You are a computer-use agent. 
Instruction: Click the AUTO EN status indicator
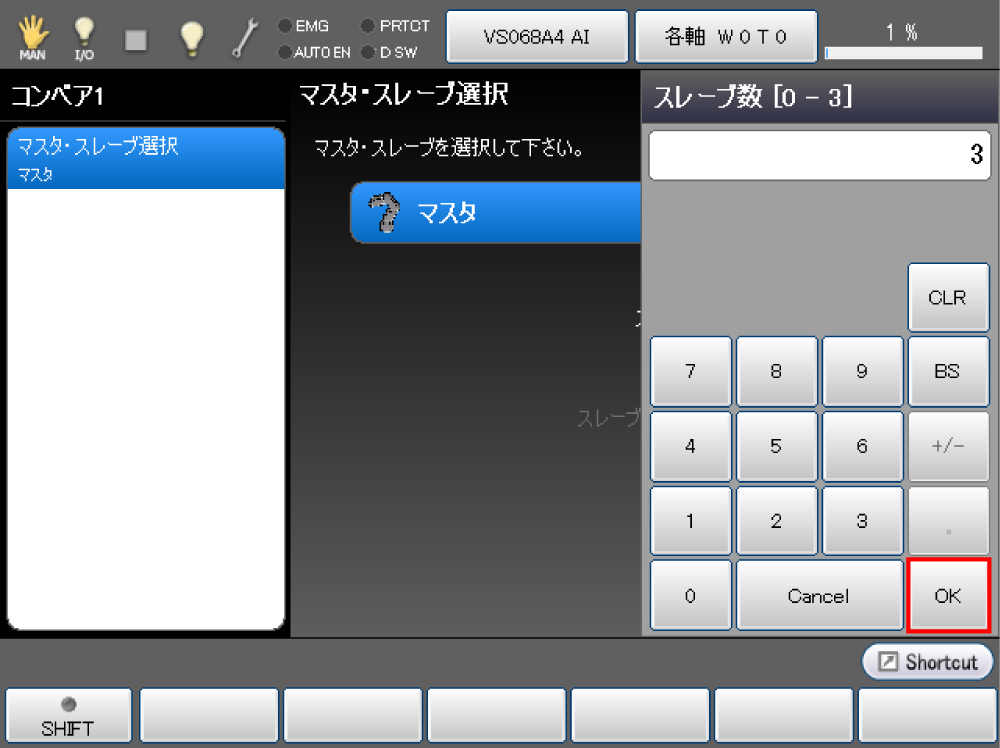(314, 51)
